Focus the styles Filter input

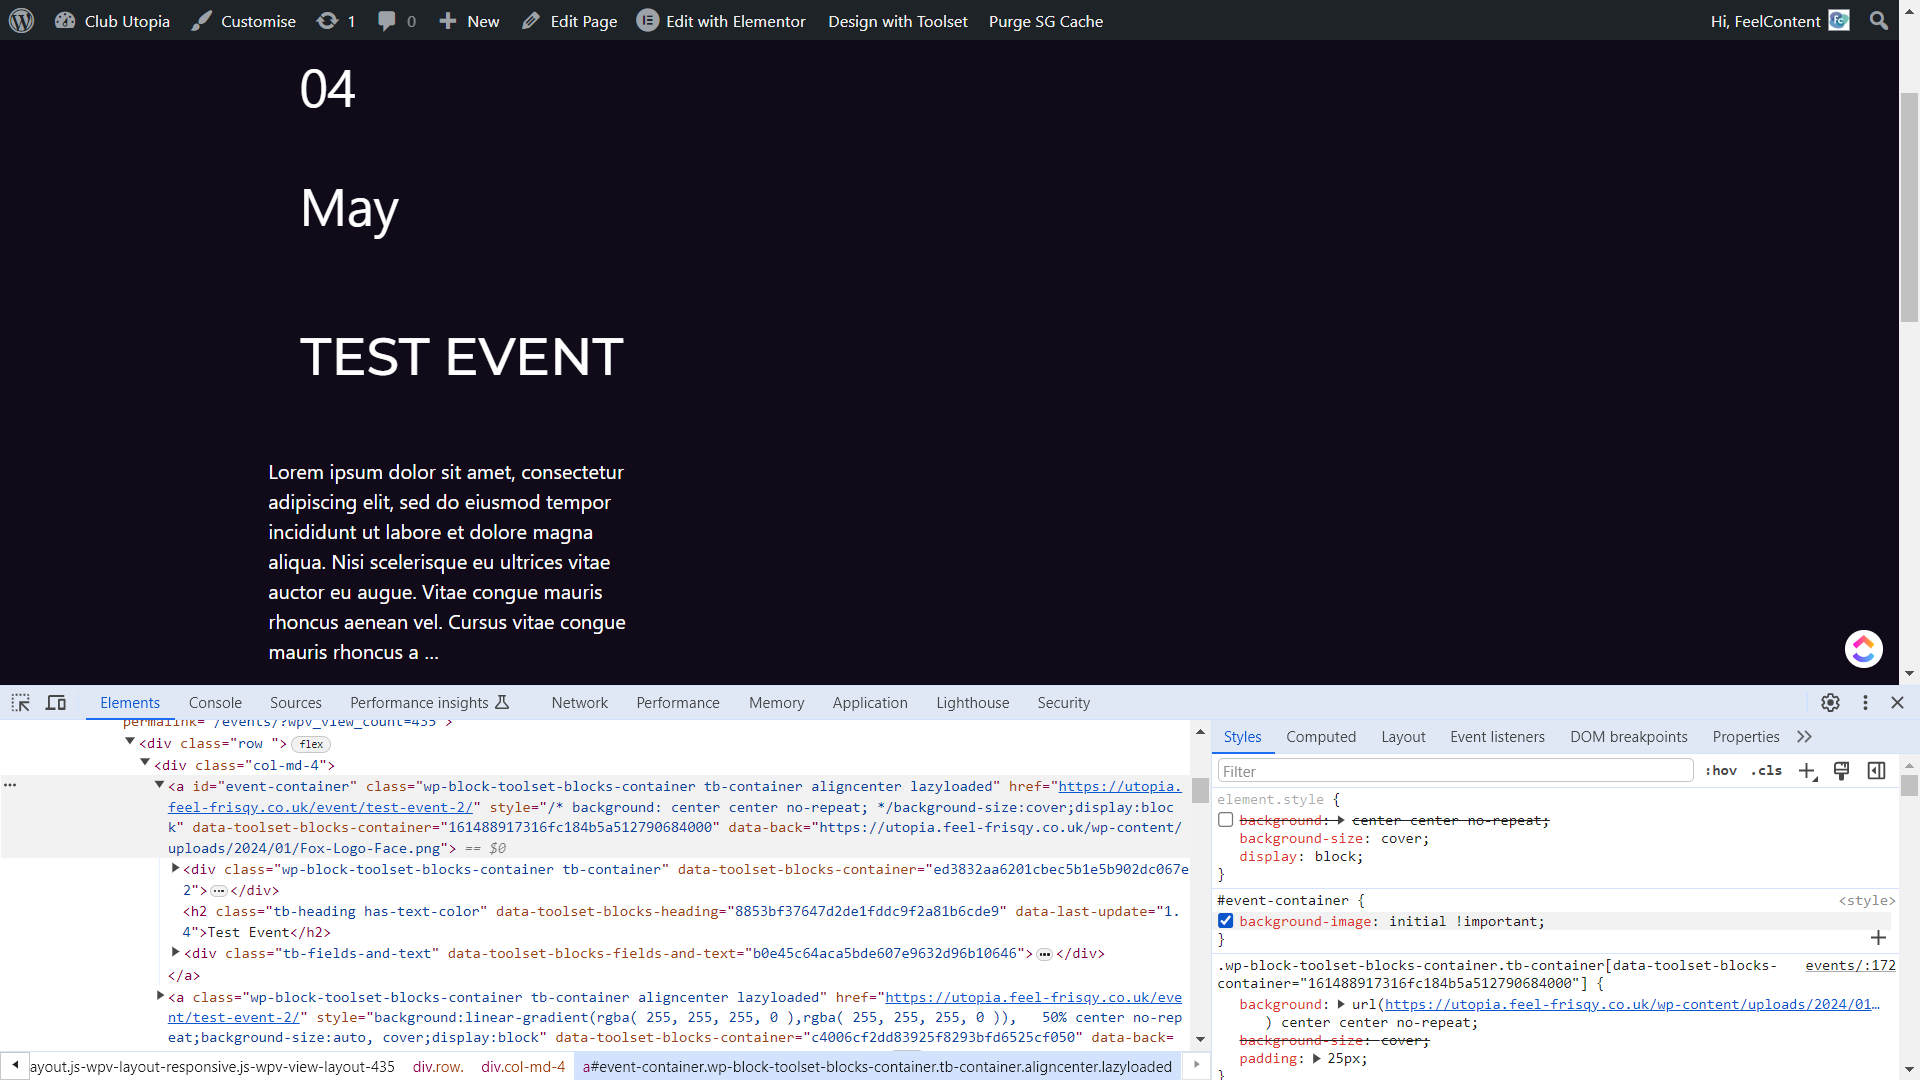(1455, 771)
